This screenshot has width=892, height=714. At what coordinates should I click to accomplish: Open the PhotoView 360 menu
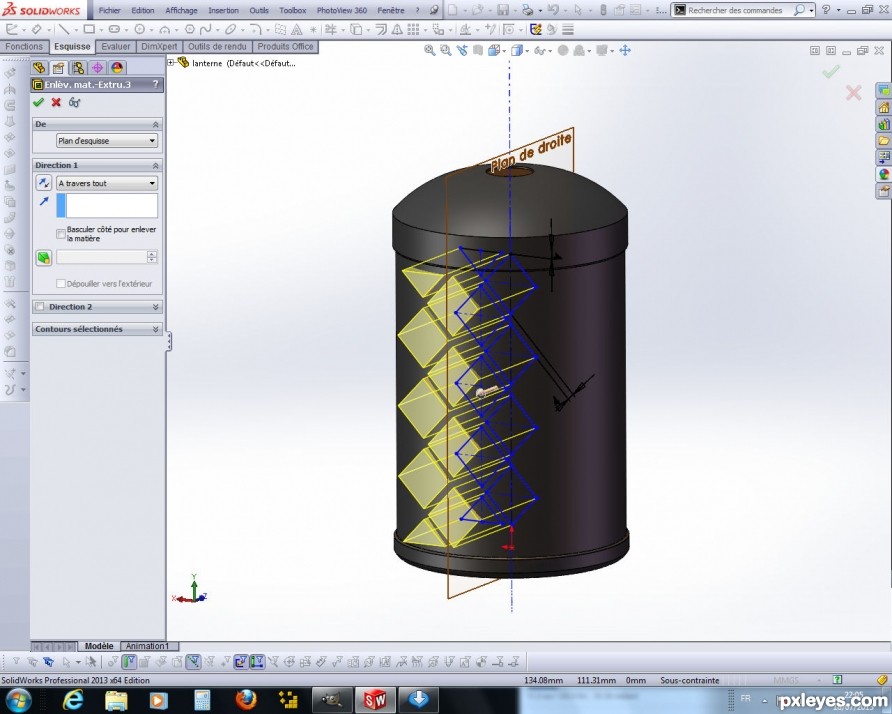(342, 10)
